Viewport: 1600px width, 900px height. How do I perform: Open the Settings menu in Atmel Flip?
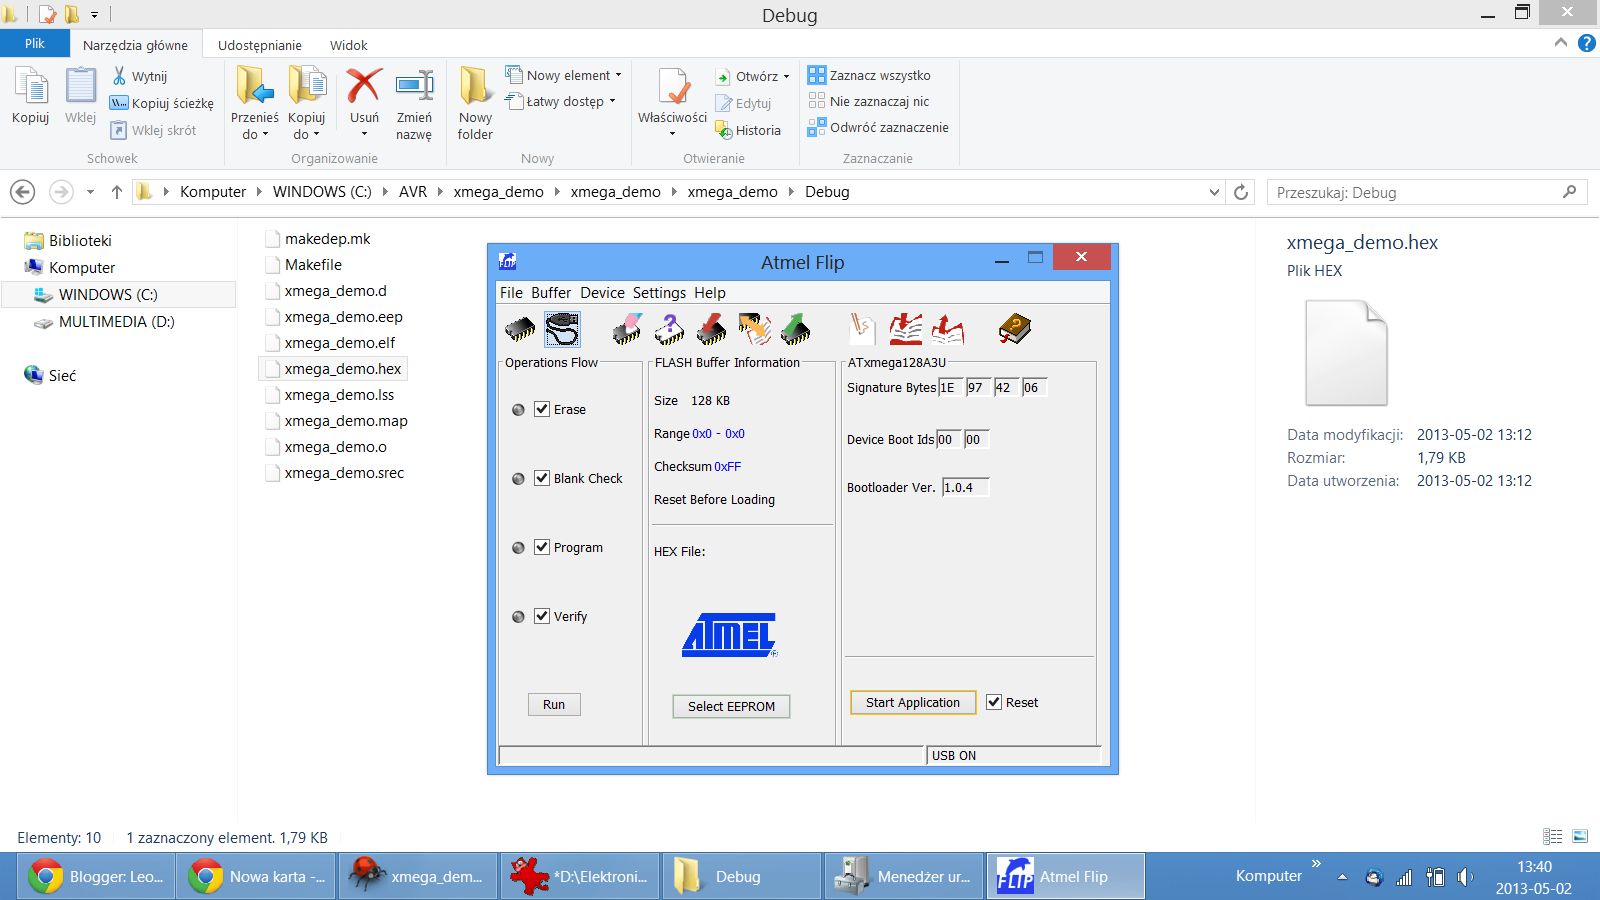click(659, 293)
